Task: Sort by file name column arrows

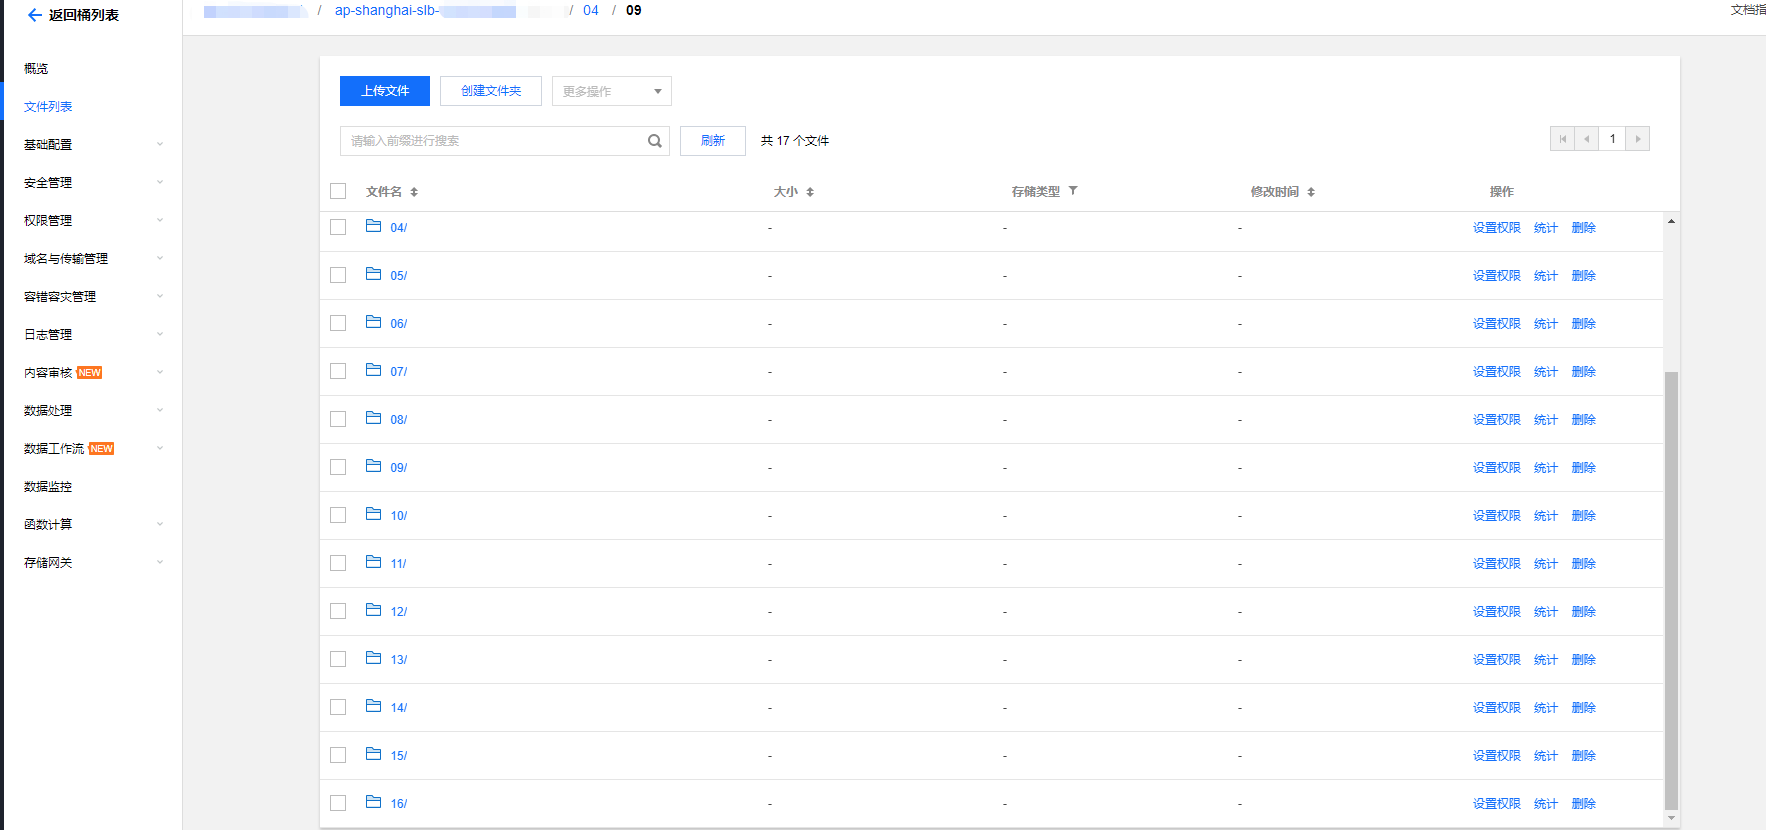Action: pos(414,192)
